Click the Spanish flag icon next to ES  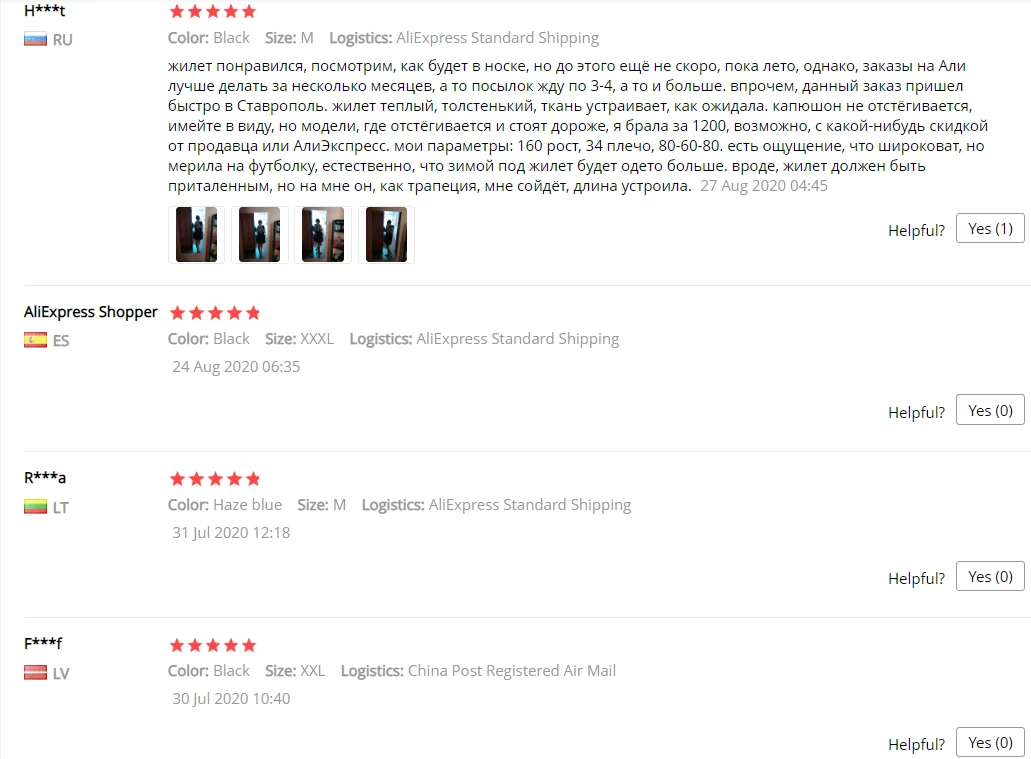(35, 340)
